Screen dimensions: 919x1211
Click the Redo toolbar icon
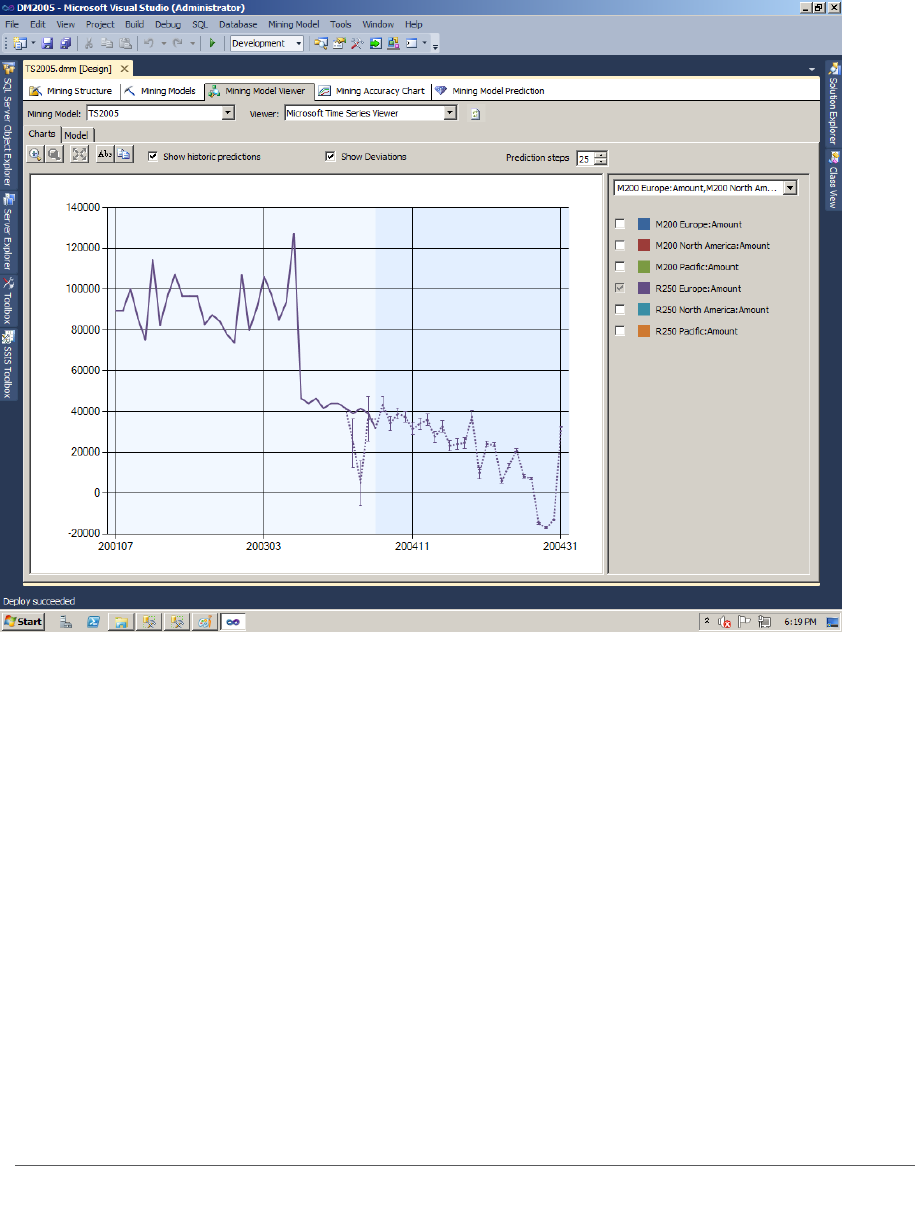click(180, 43)
